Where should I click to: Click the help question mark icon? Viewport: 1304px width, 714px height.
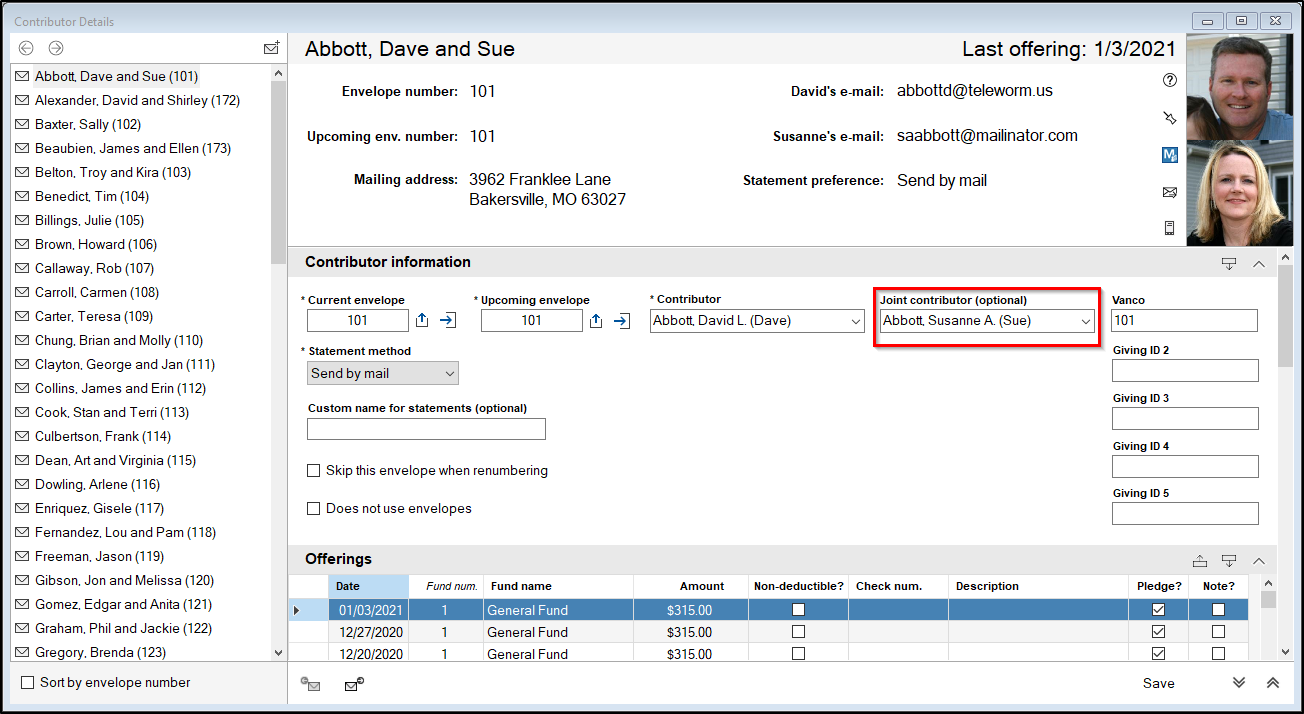[1169, 80]
